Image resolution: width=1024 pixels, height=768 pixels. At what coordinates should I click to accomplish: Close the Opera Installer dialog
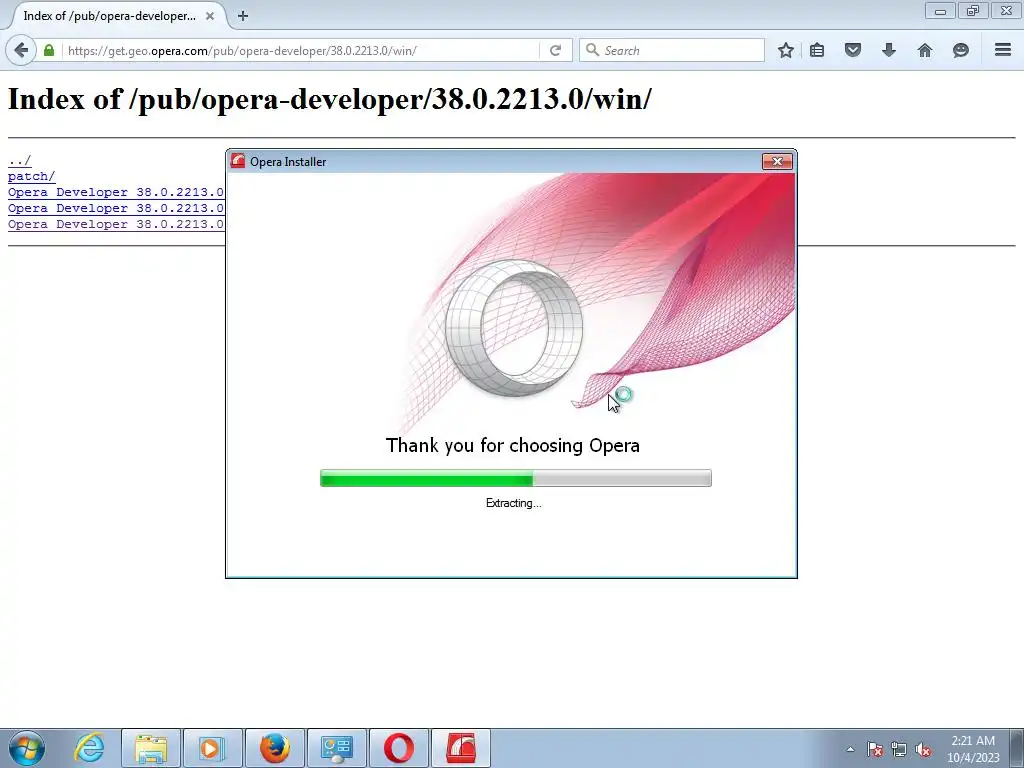click(x=777, y=161)
